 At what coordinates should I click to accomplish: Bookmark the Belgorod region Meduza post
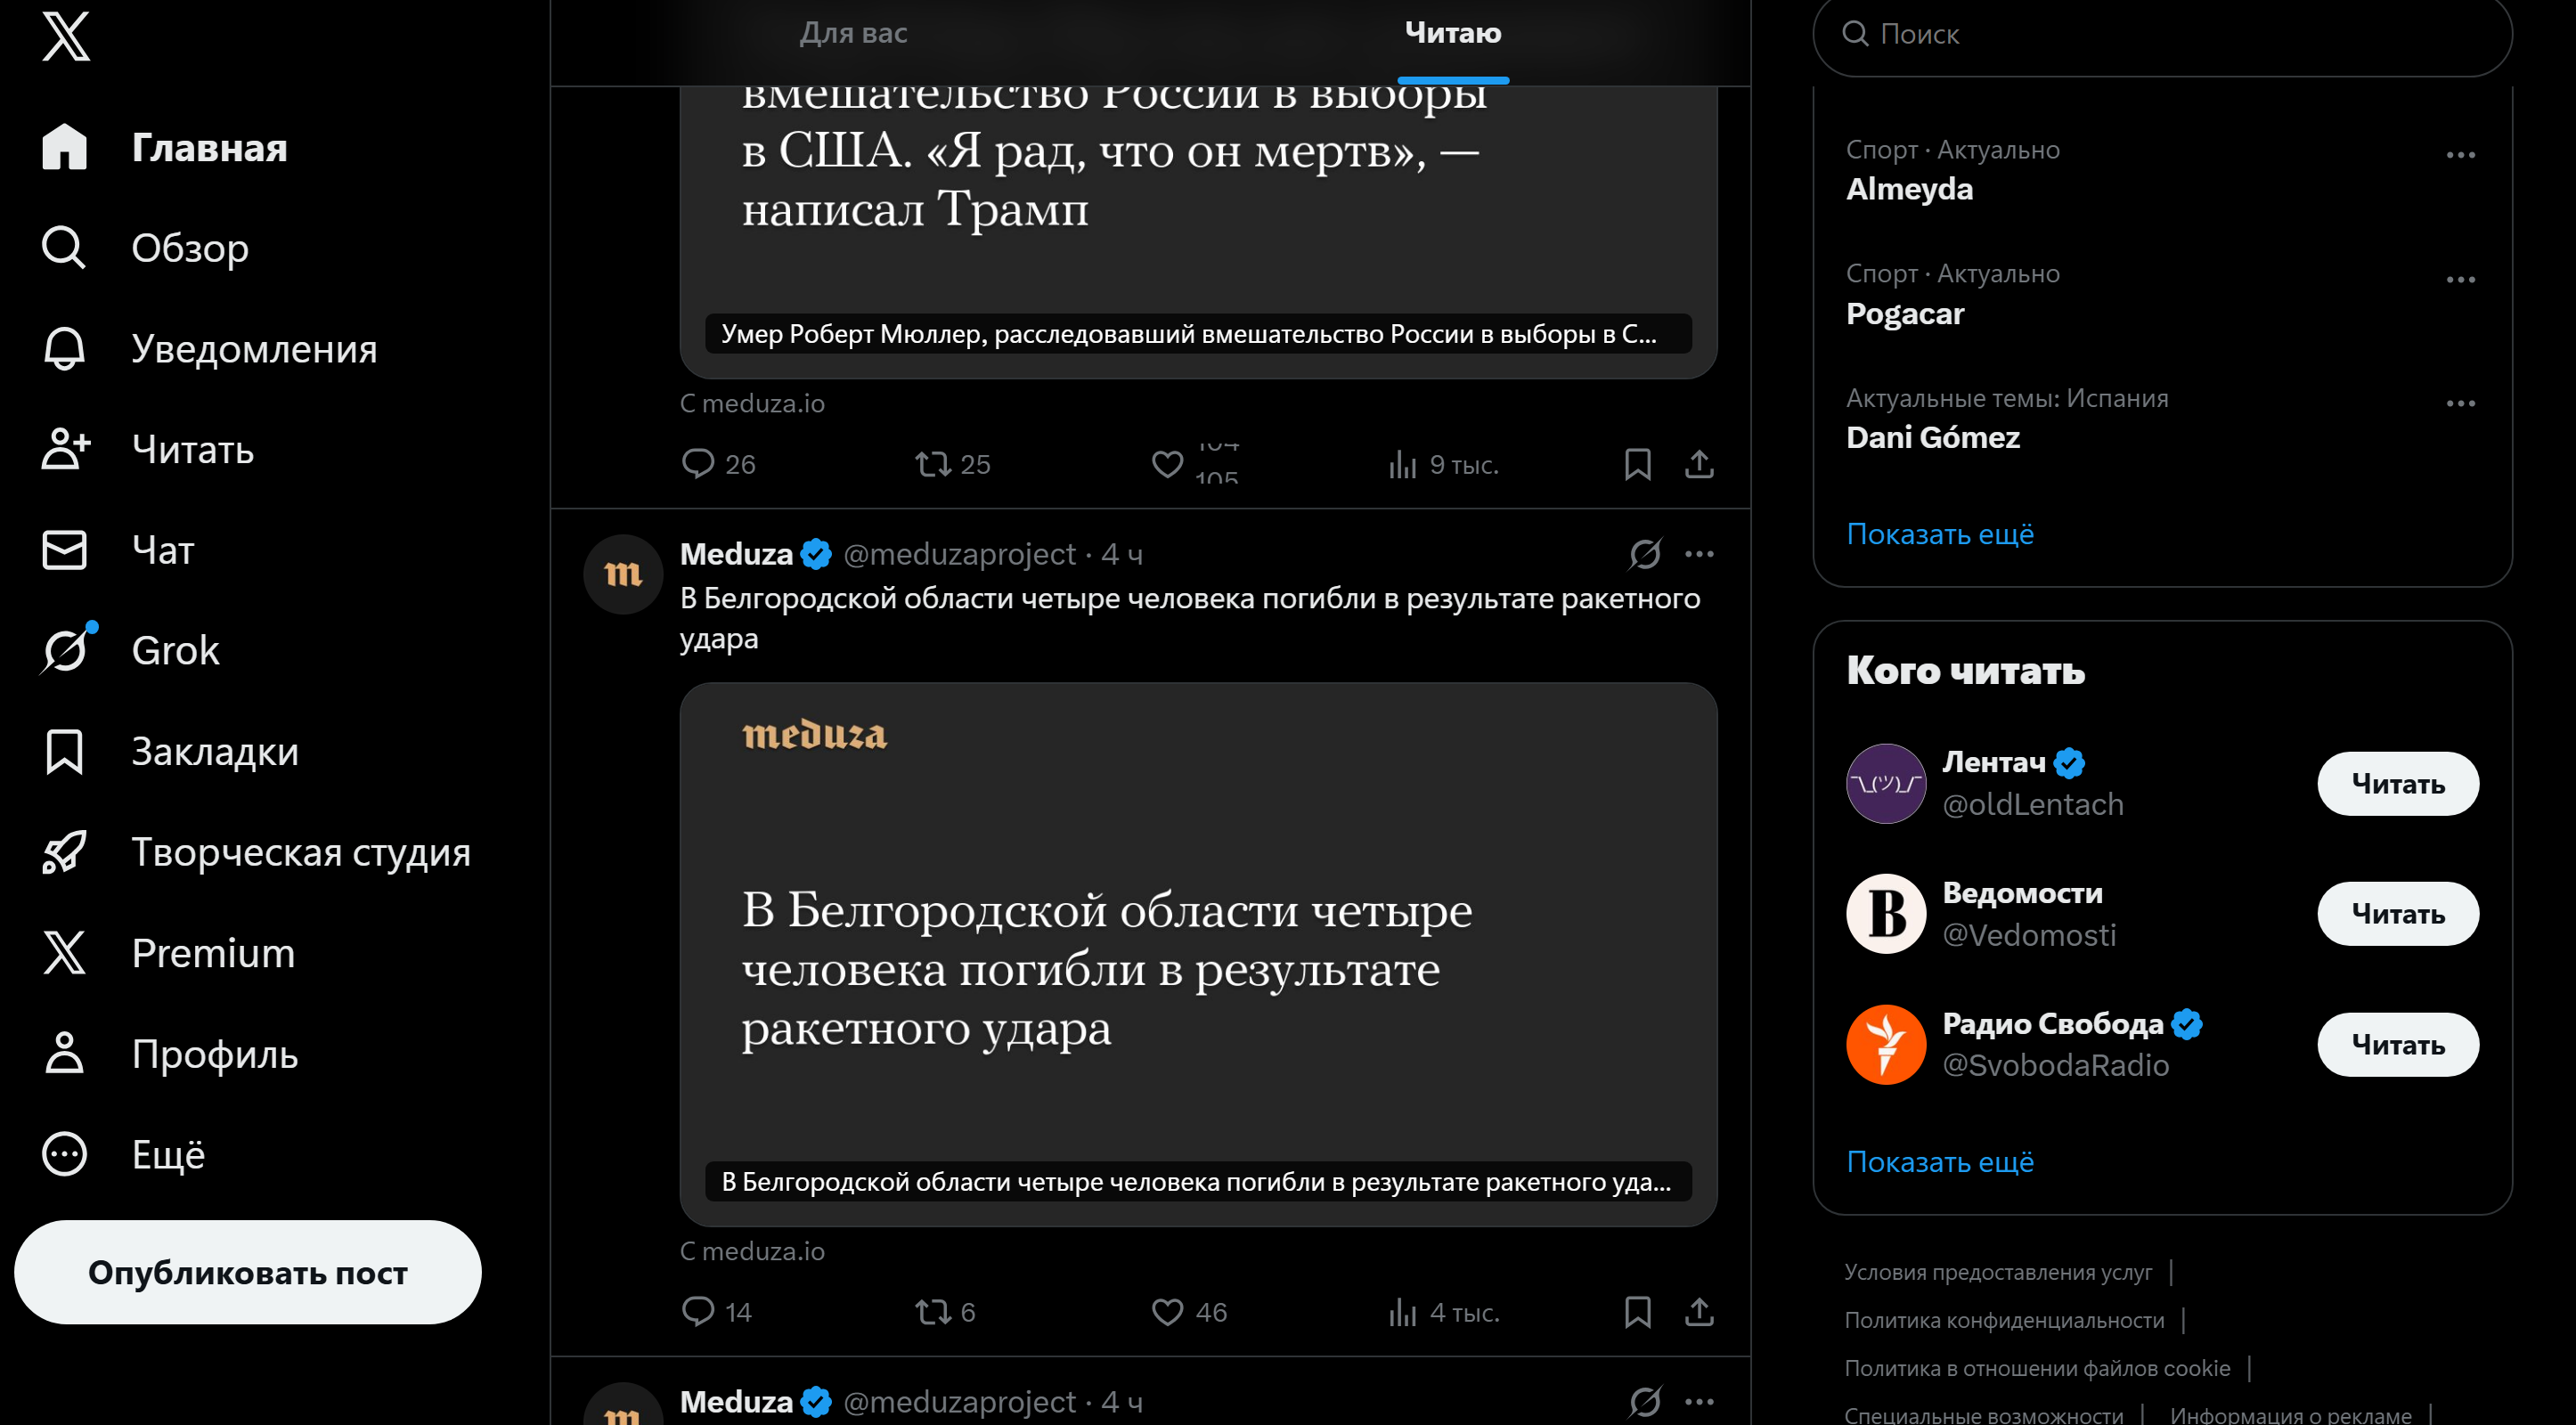1637,1311
